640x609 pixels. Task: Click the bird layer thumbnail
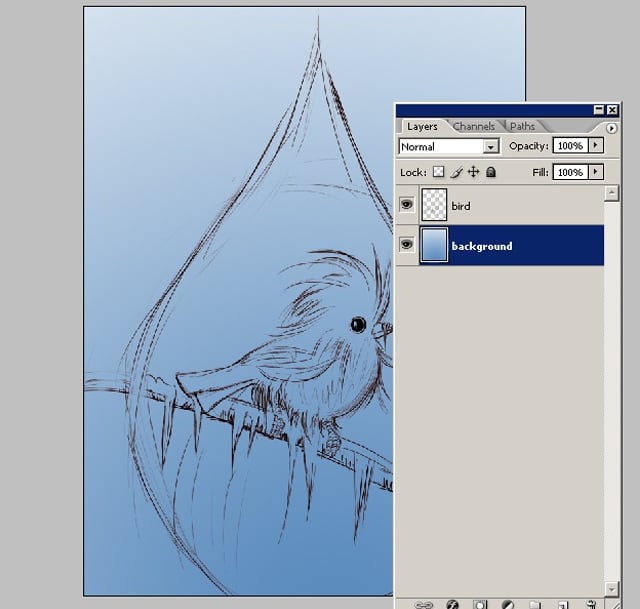434,204
